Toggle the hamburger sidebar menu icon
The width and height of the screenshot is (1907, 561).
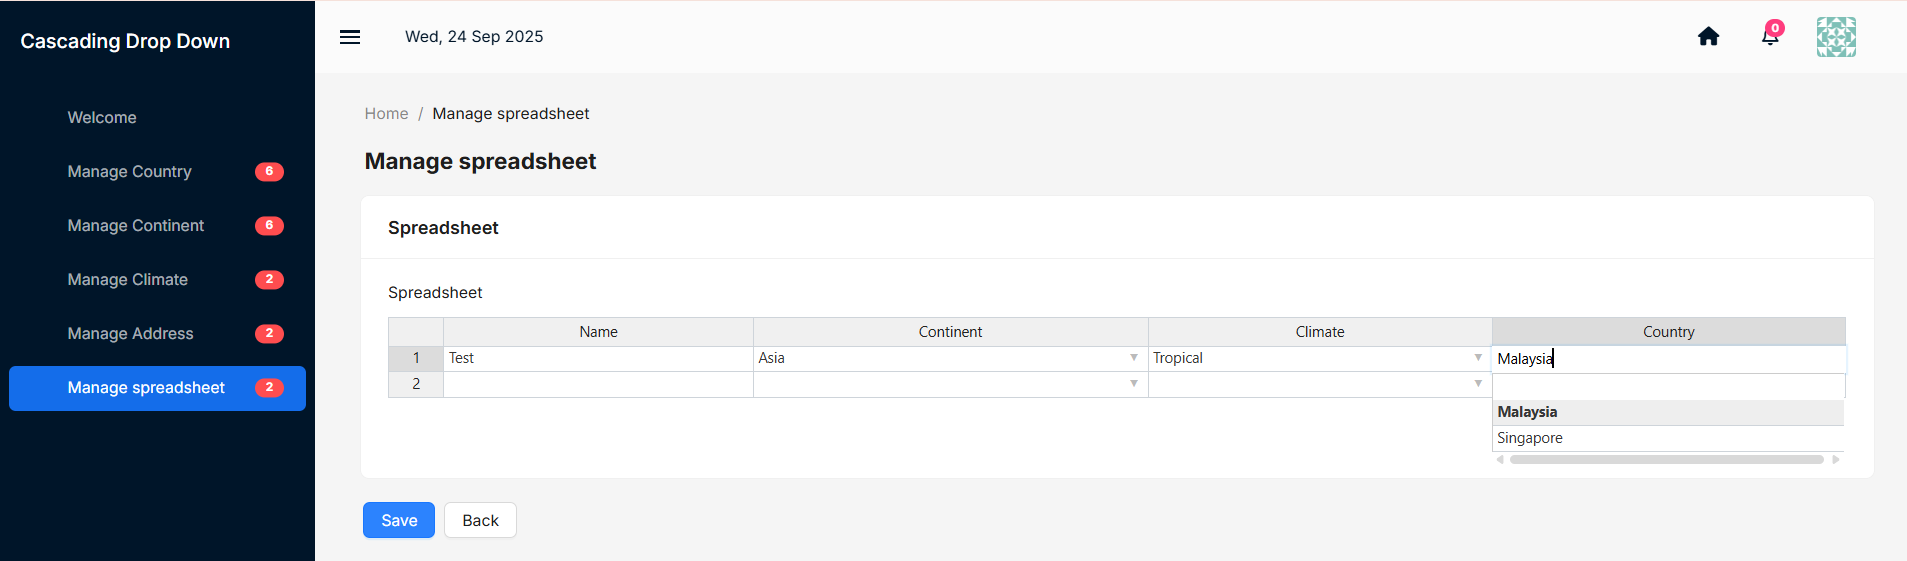pyautogui.click(x=350, y=37)
